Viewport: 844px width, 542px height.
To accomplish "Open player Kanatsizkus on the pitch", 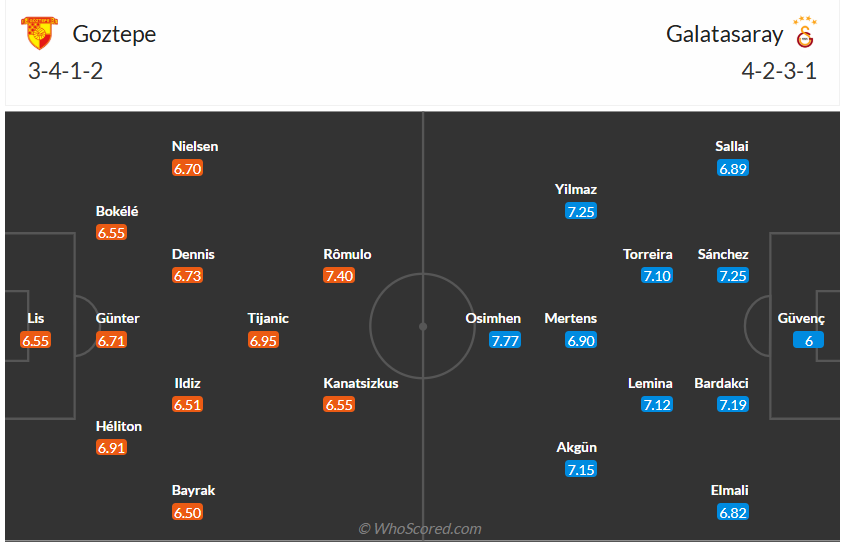I will (361, 383).
